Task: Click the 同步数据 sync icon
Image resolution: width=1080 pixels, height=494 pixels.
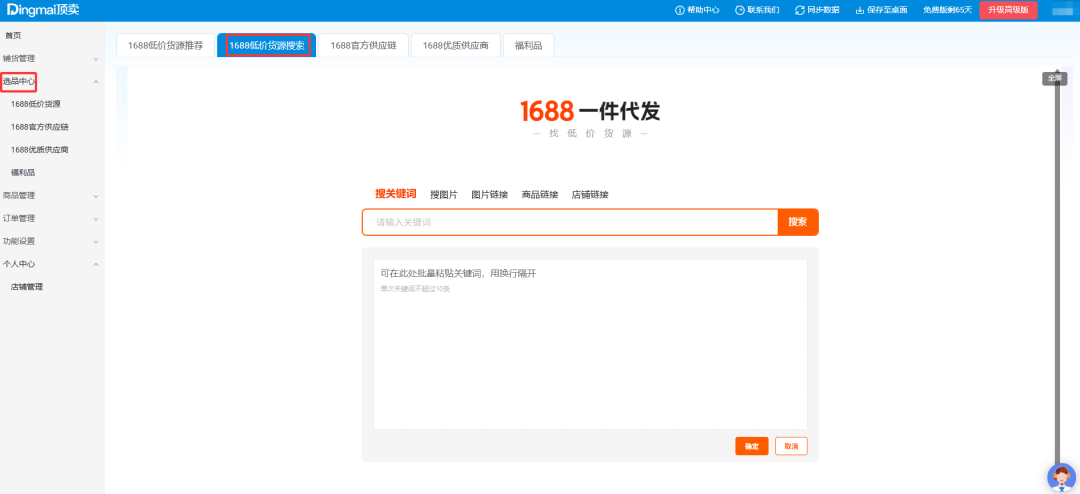Action: coord(800,10)
